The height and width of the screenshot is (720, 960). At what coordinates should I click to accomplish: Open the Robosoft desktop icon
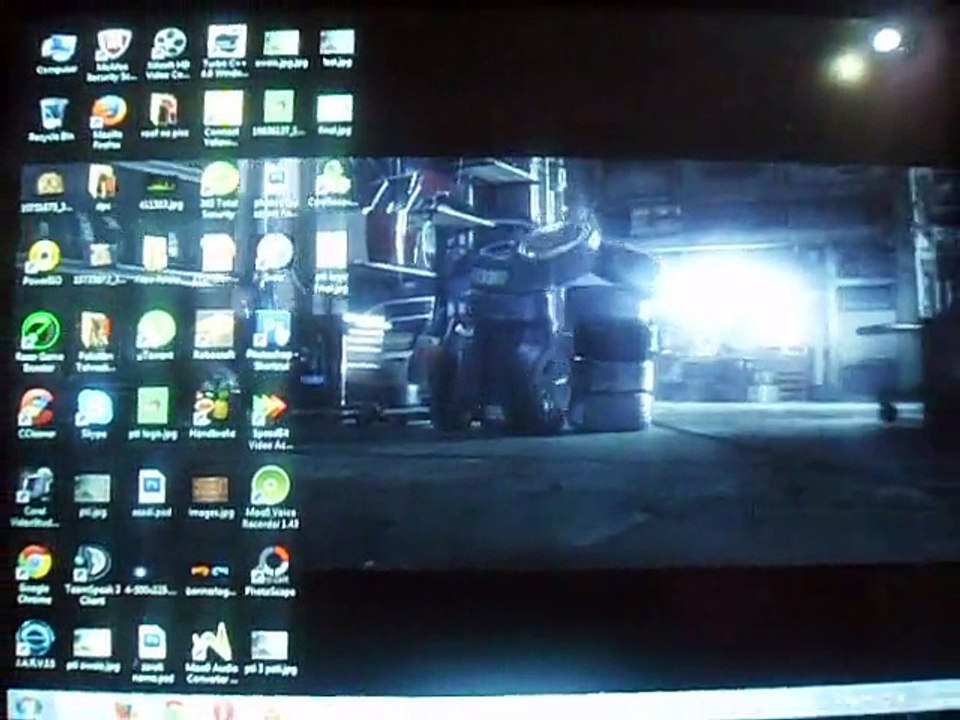(214, 334)
